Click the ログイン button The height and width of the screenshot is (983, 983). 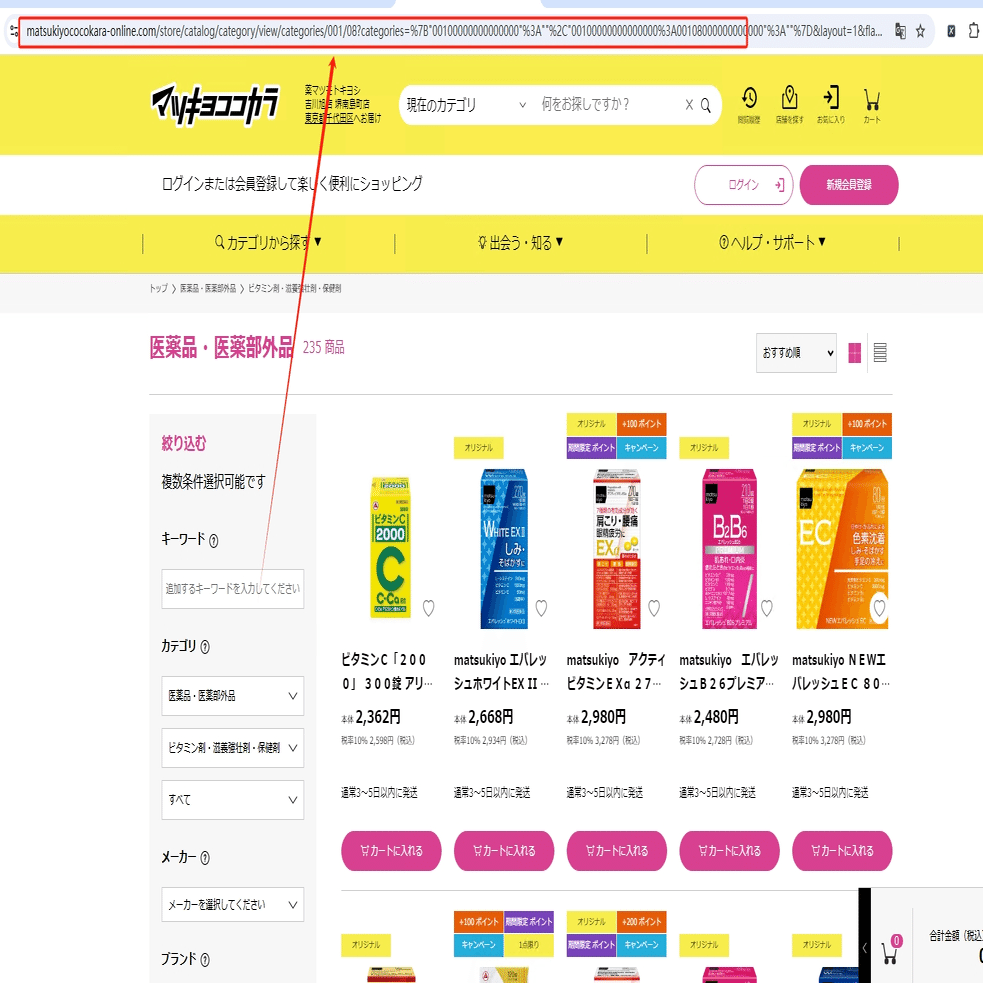pos(744,185)
